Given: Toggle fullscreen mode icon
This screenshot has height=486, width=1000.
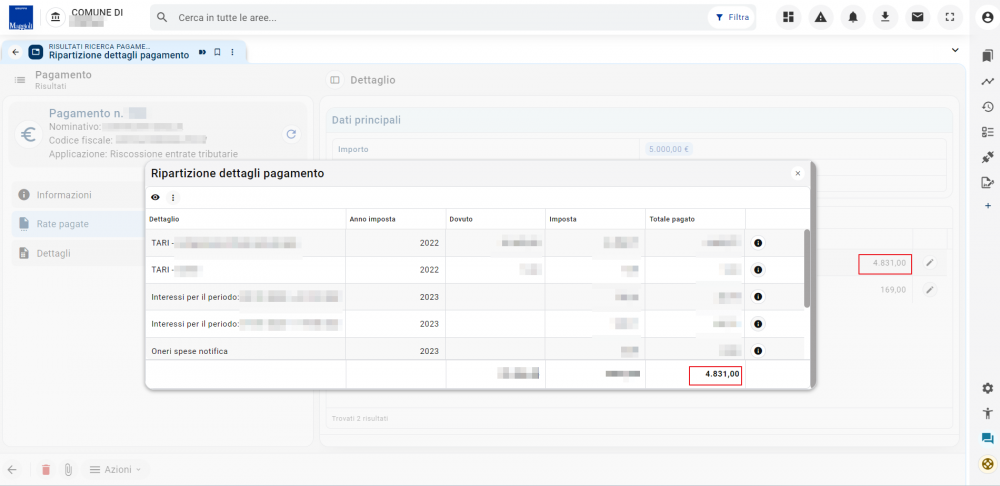Looking at the screenshot, I should pos(950,17).
